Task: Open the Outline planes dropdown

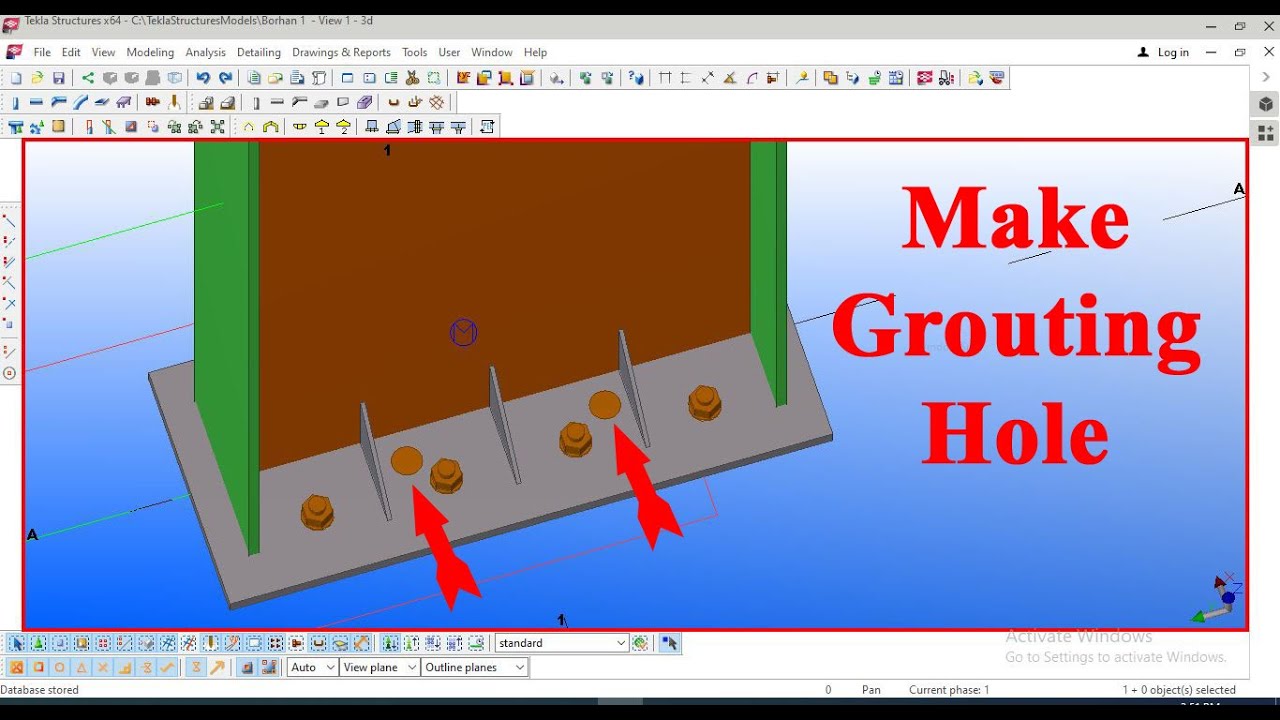Action: coord(474,667)
